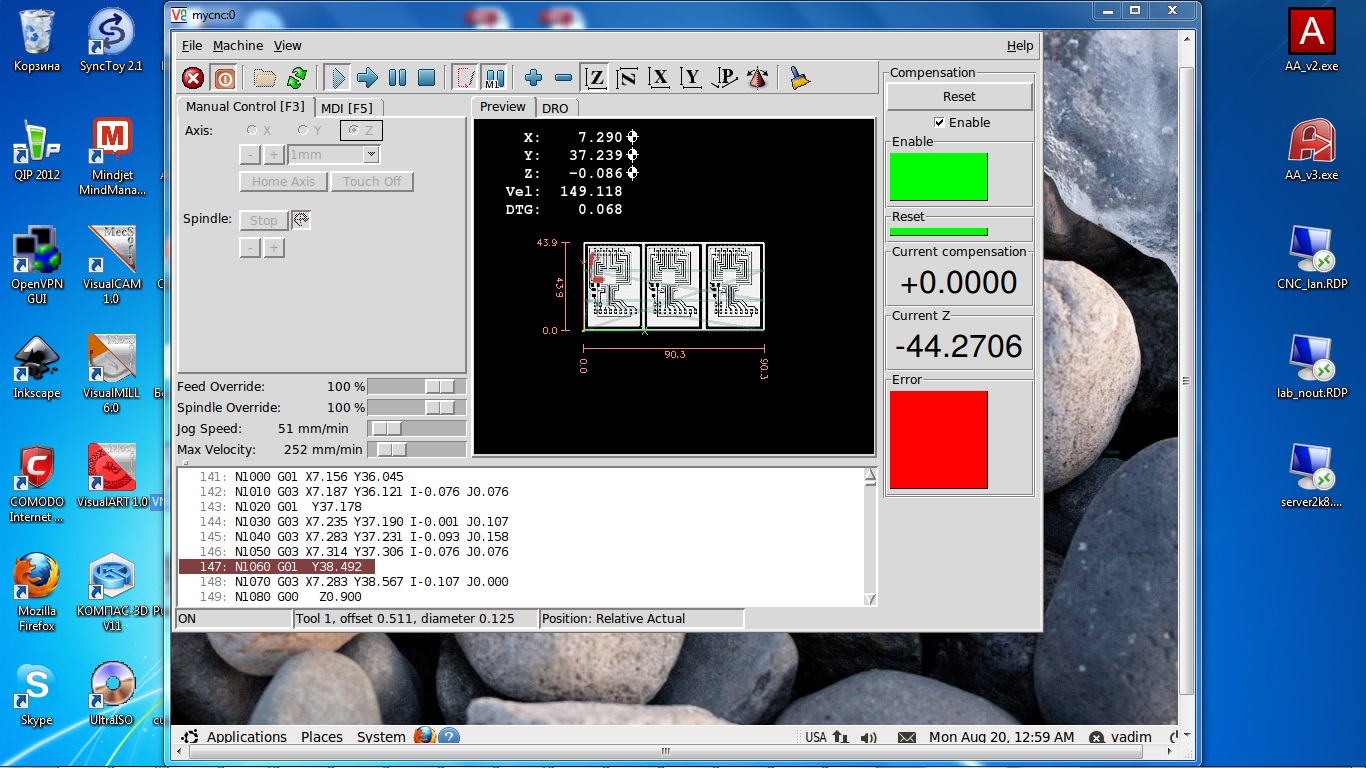
Task: Open the help icon in GNOME panel
Action: tap(449, 737)
